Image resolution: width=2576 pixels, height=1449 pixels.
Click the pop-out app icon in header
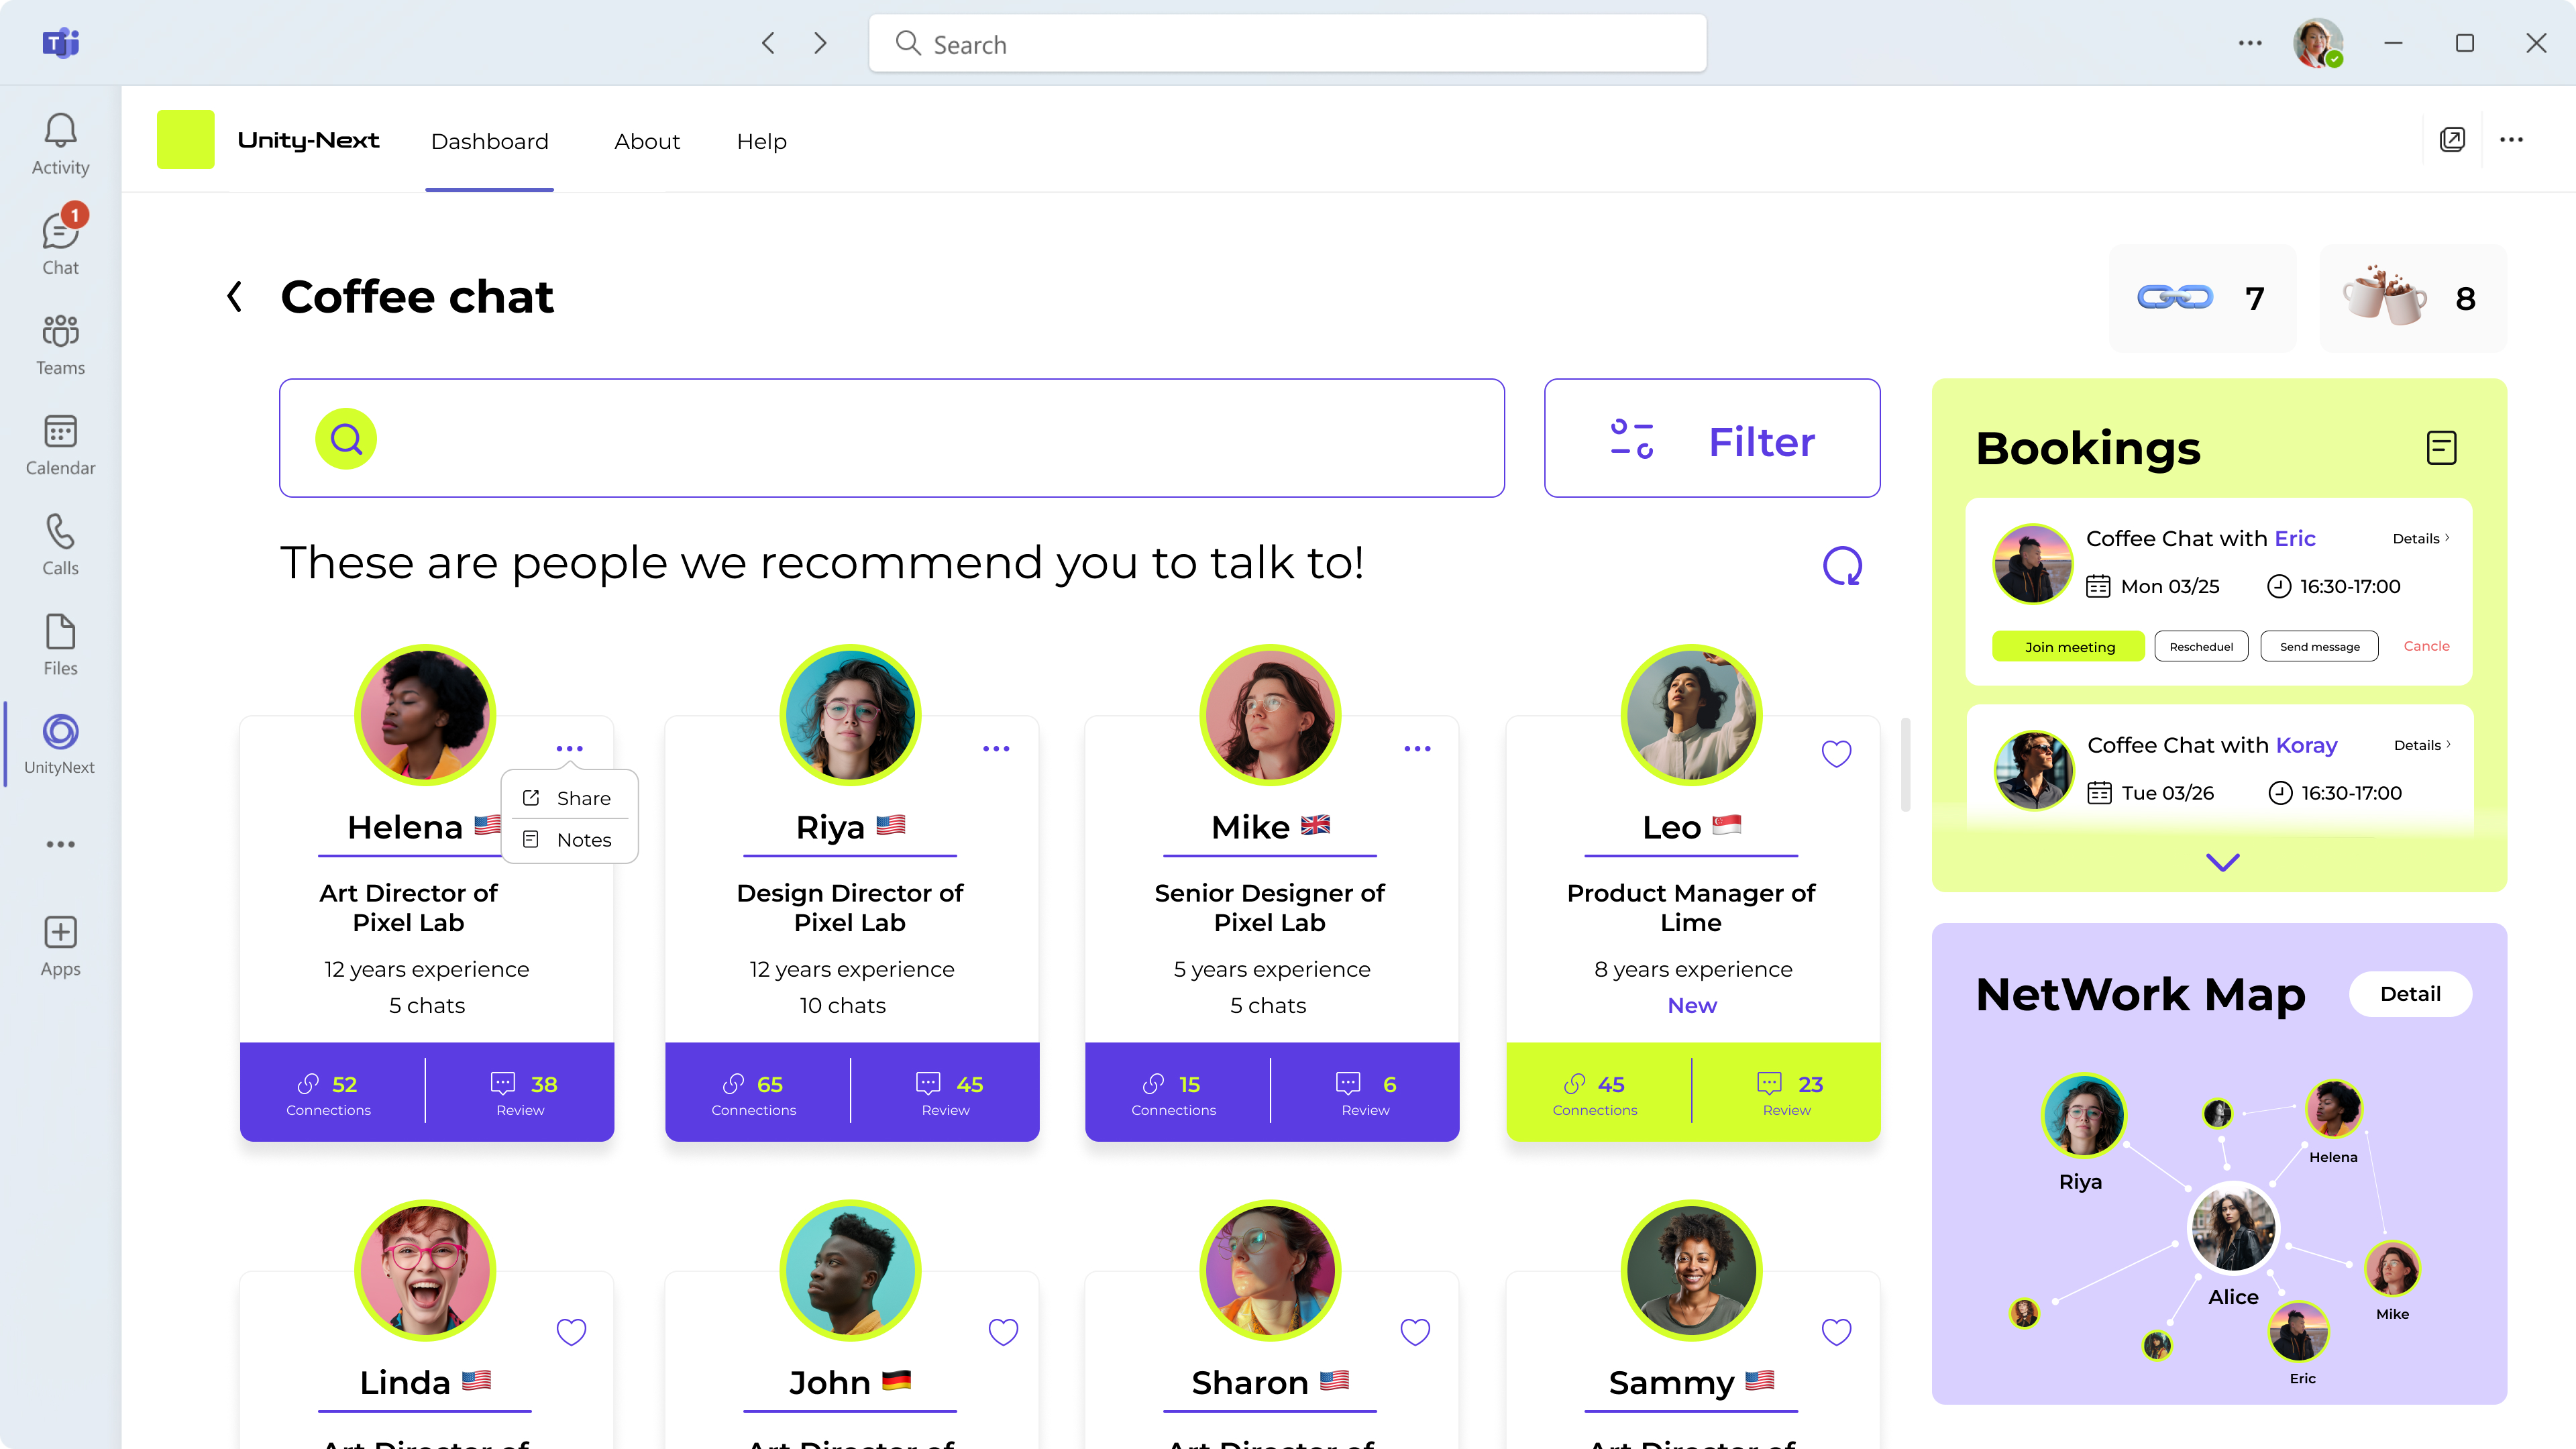(2452, 140)
